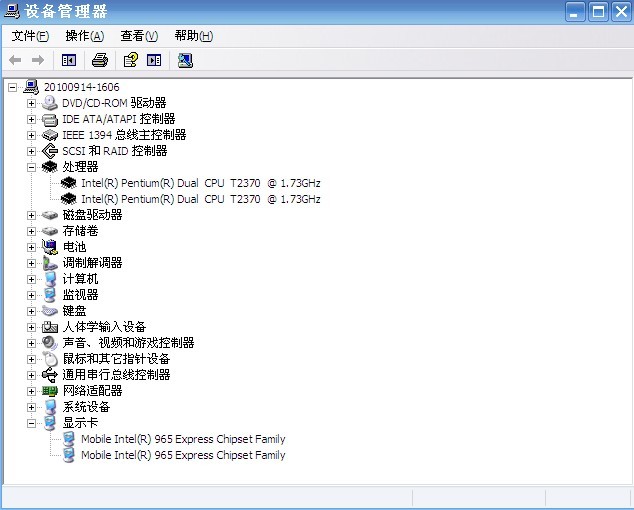Select the computer icon for 20100914-1606
This screenshot has height=510, width=634.
(x=32, y=87)
